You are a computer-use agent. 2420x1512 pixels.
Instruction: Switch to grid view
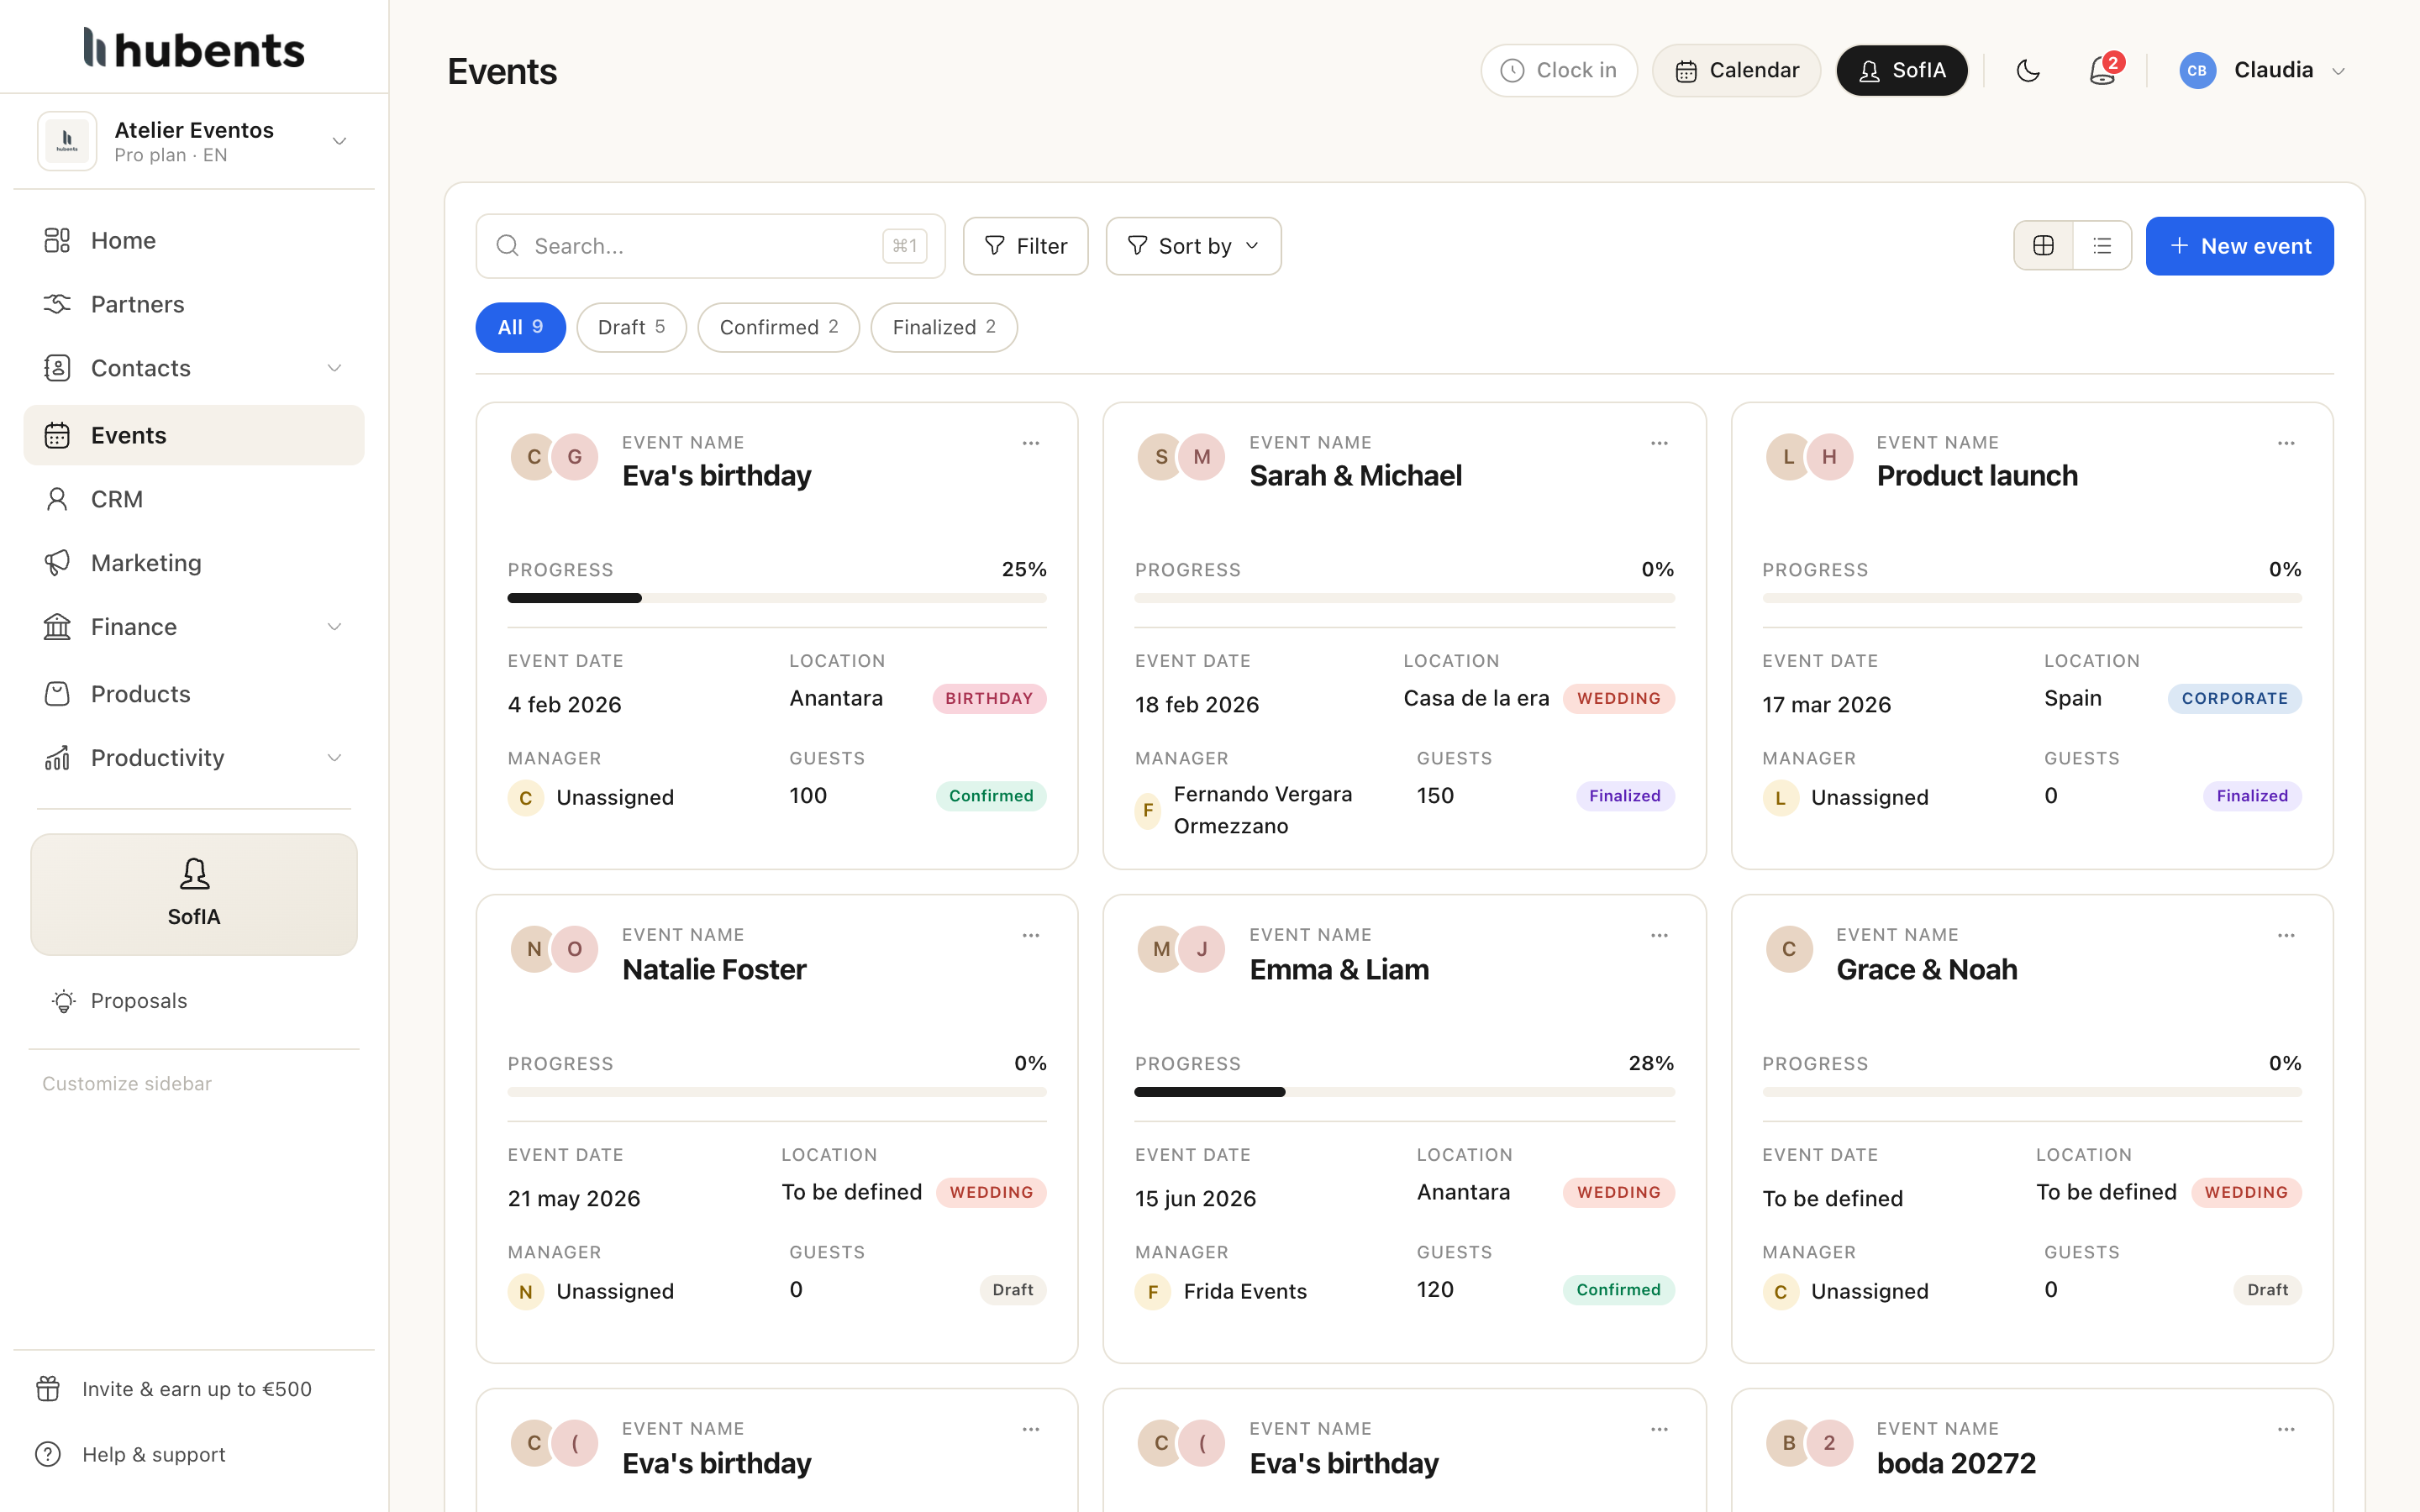click(2043, 246)
